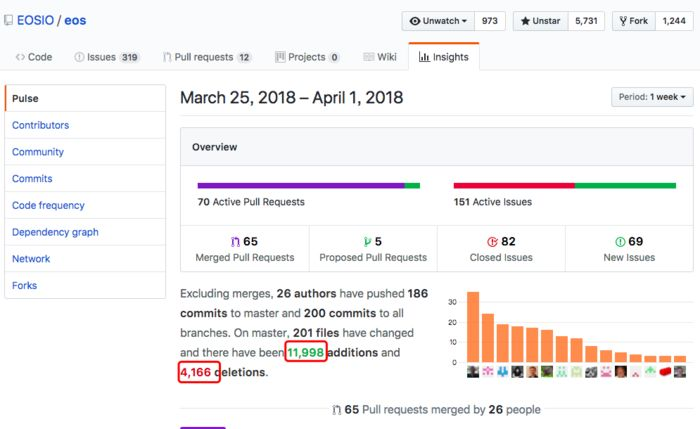
Task: Click the 319 issues counter badge
Action: 129,58
